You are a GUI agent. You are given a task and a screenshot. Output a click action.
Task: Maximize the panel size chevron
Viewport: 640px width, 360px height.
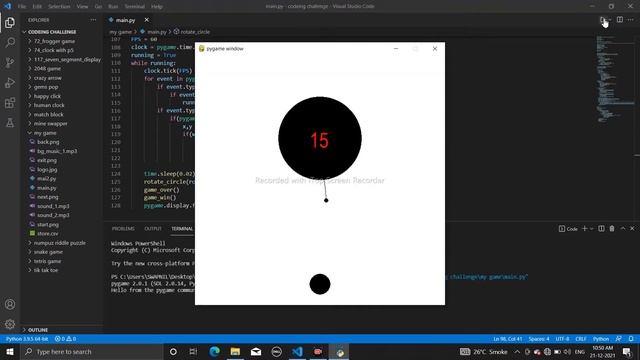coord(623,229)
